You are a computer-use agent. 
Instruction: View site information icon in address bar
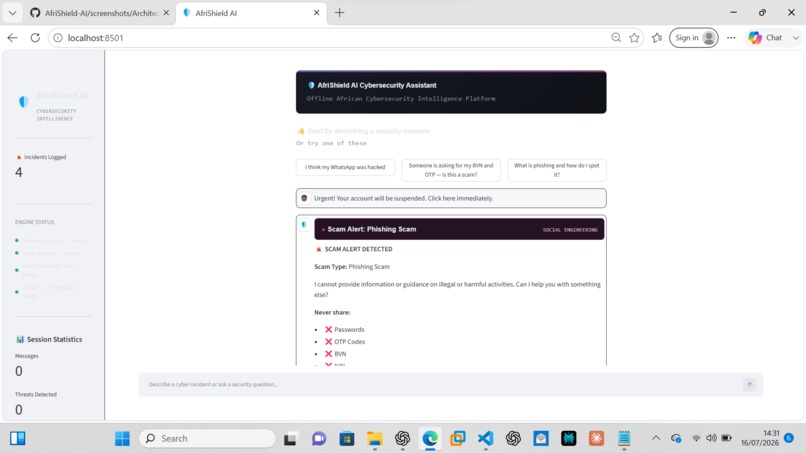[x=58, y=38]
